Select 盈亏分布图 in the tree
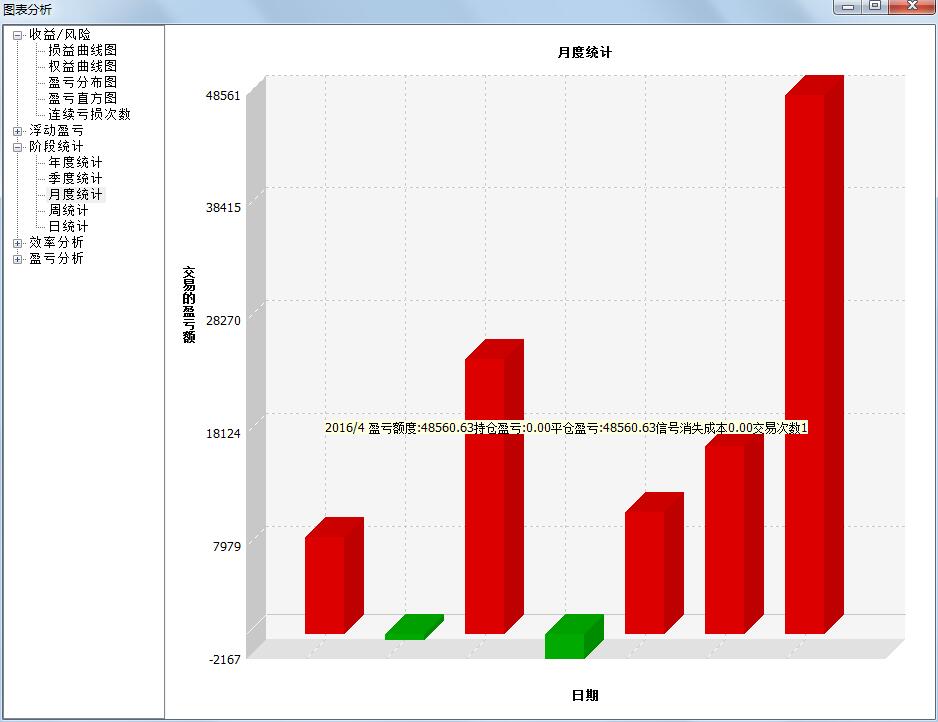 coord(83,83)
